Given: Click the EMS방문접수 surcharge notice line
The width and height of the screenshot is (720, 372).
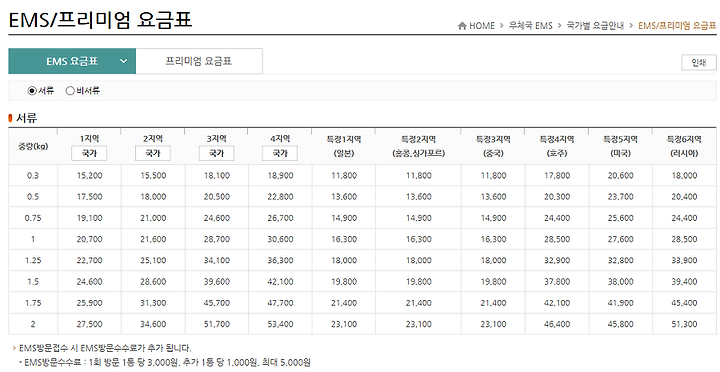Looking at the screenshot, I should pos(105,348).
